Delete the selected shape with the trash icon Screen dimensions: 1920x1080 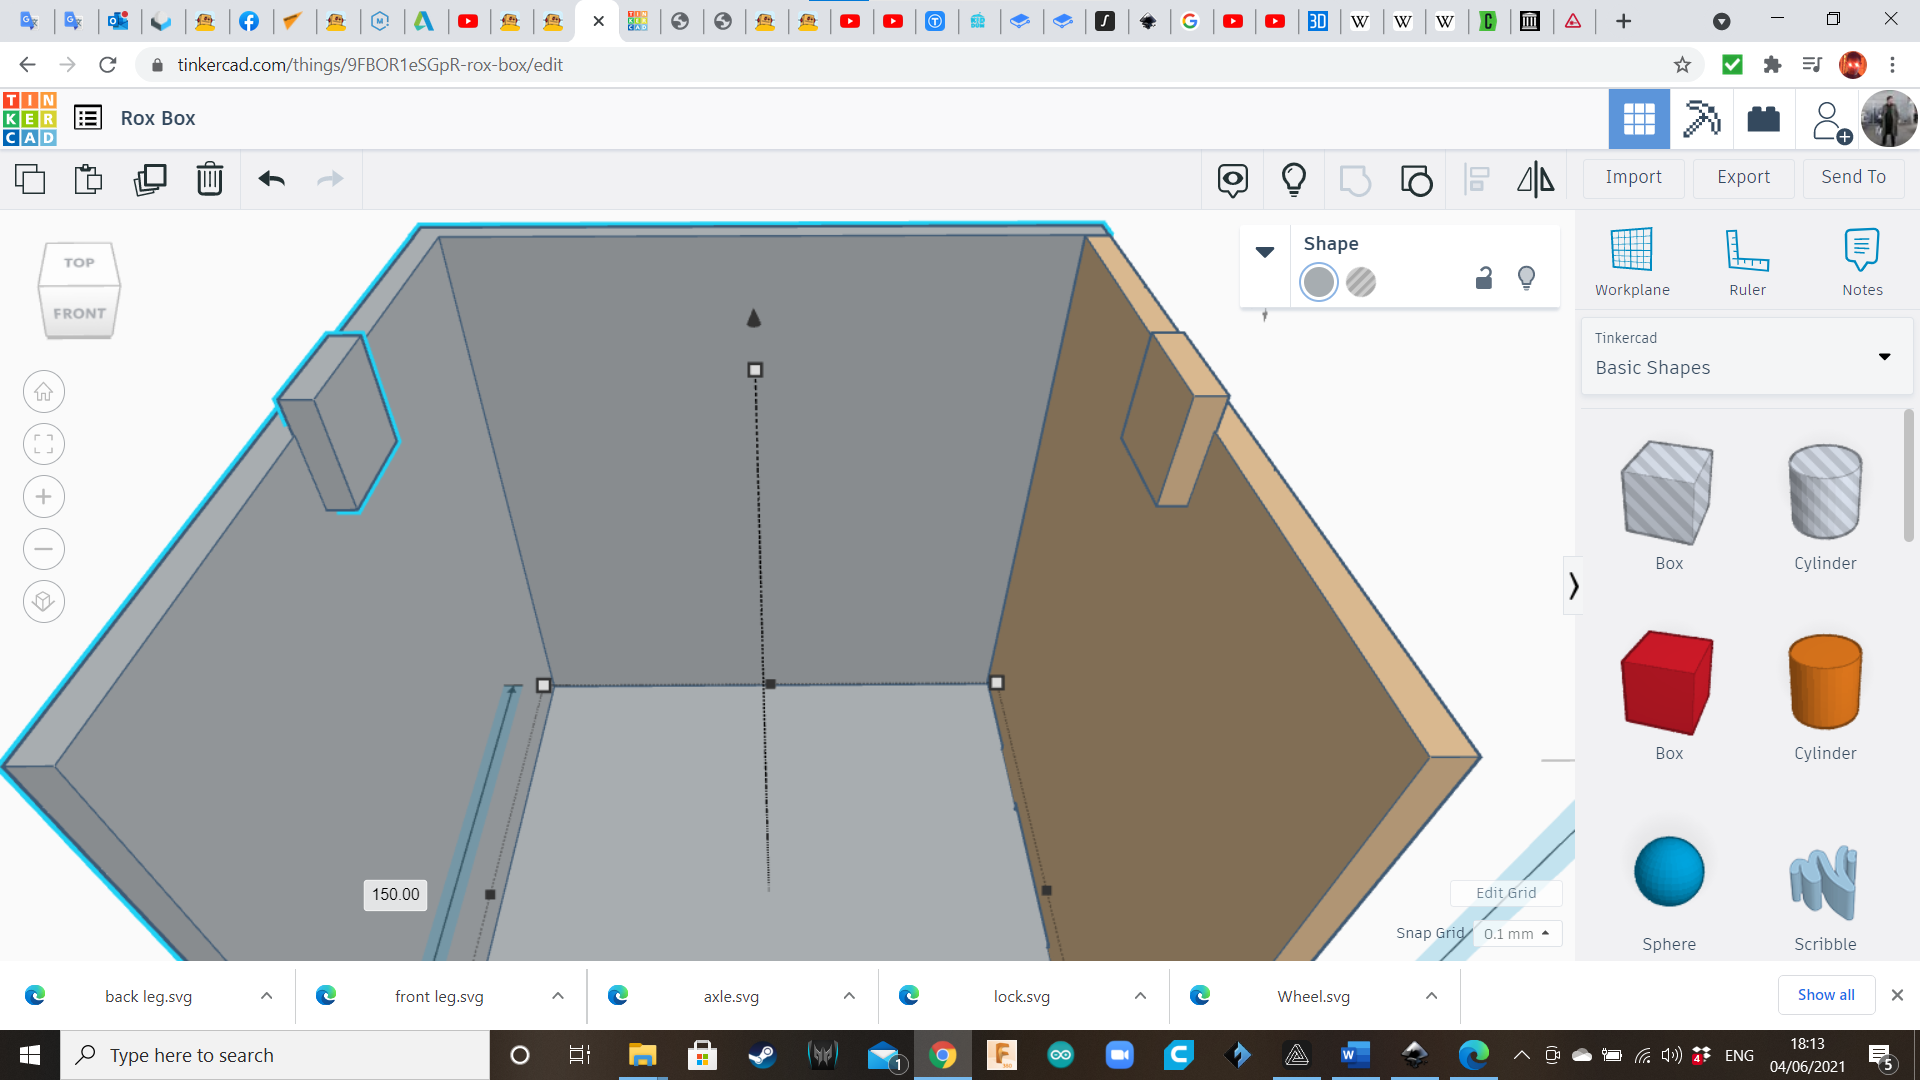210,179
